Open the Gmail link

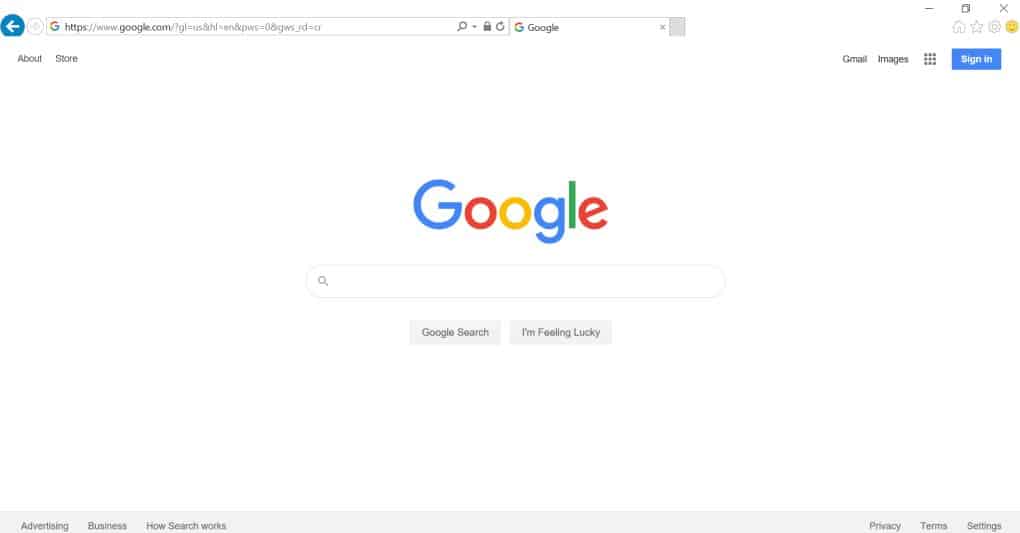pos(854,59)
